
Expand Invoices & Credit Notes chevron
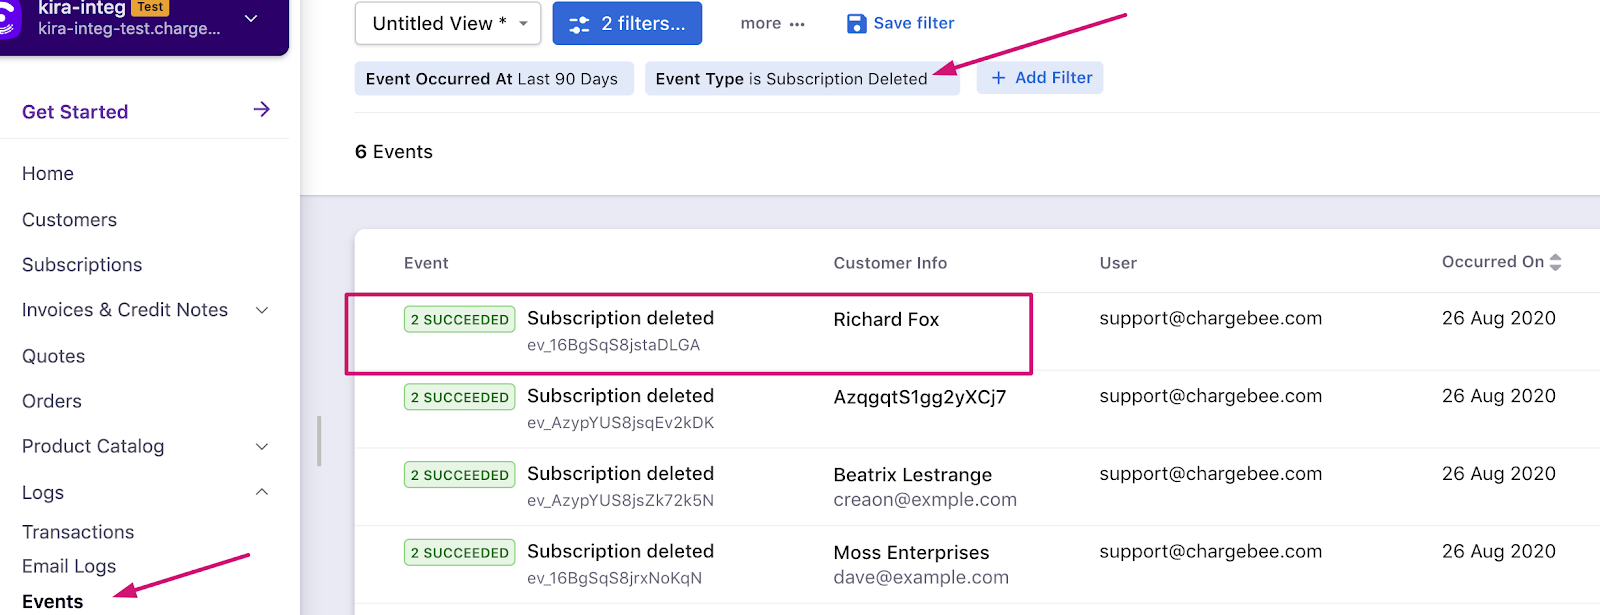tap(262, 310)
